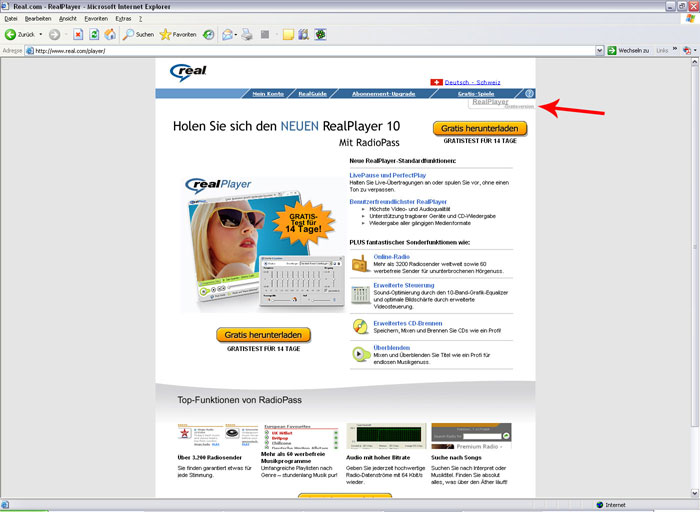700x512 pixels.
Task: Click the Online-Radio radio icon
Action: point(359,263)
